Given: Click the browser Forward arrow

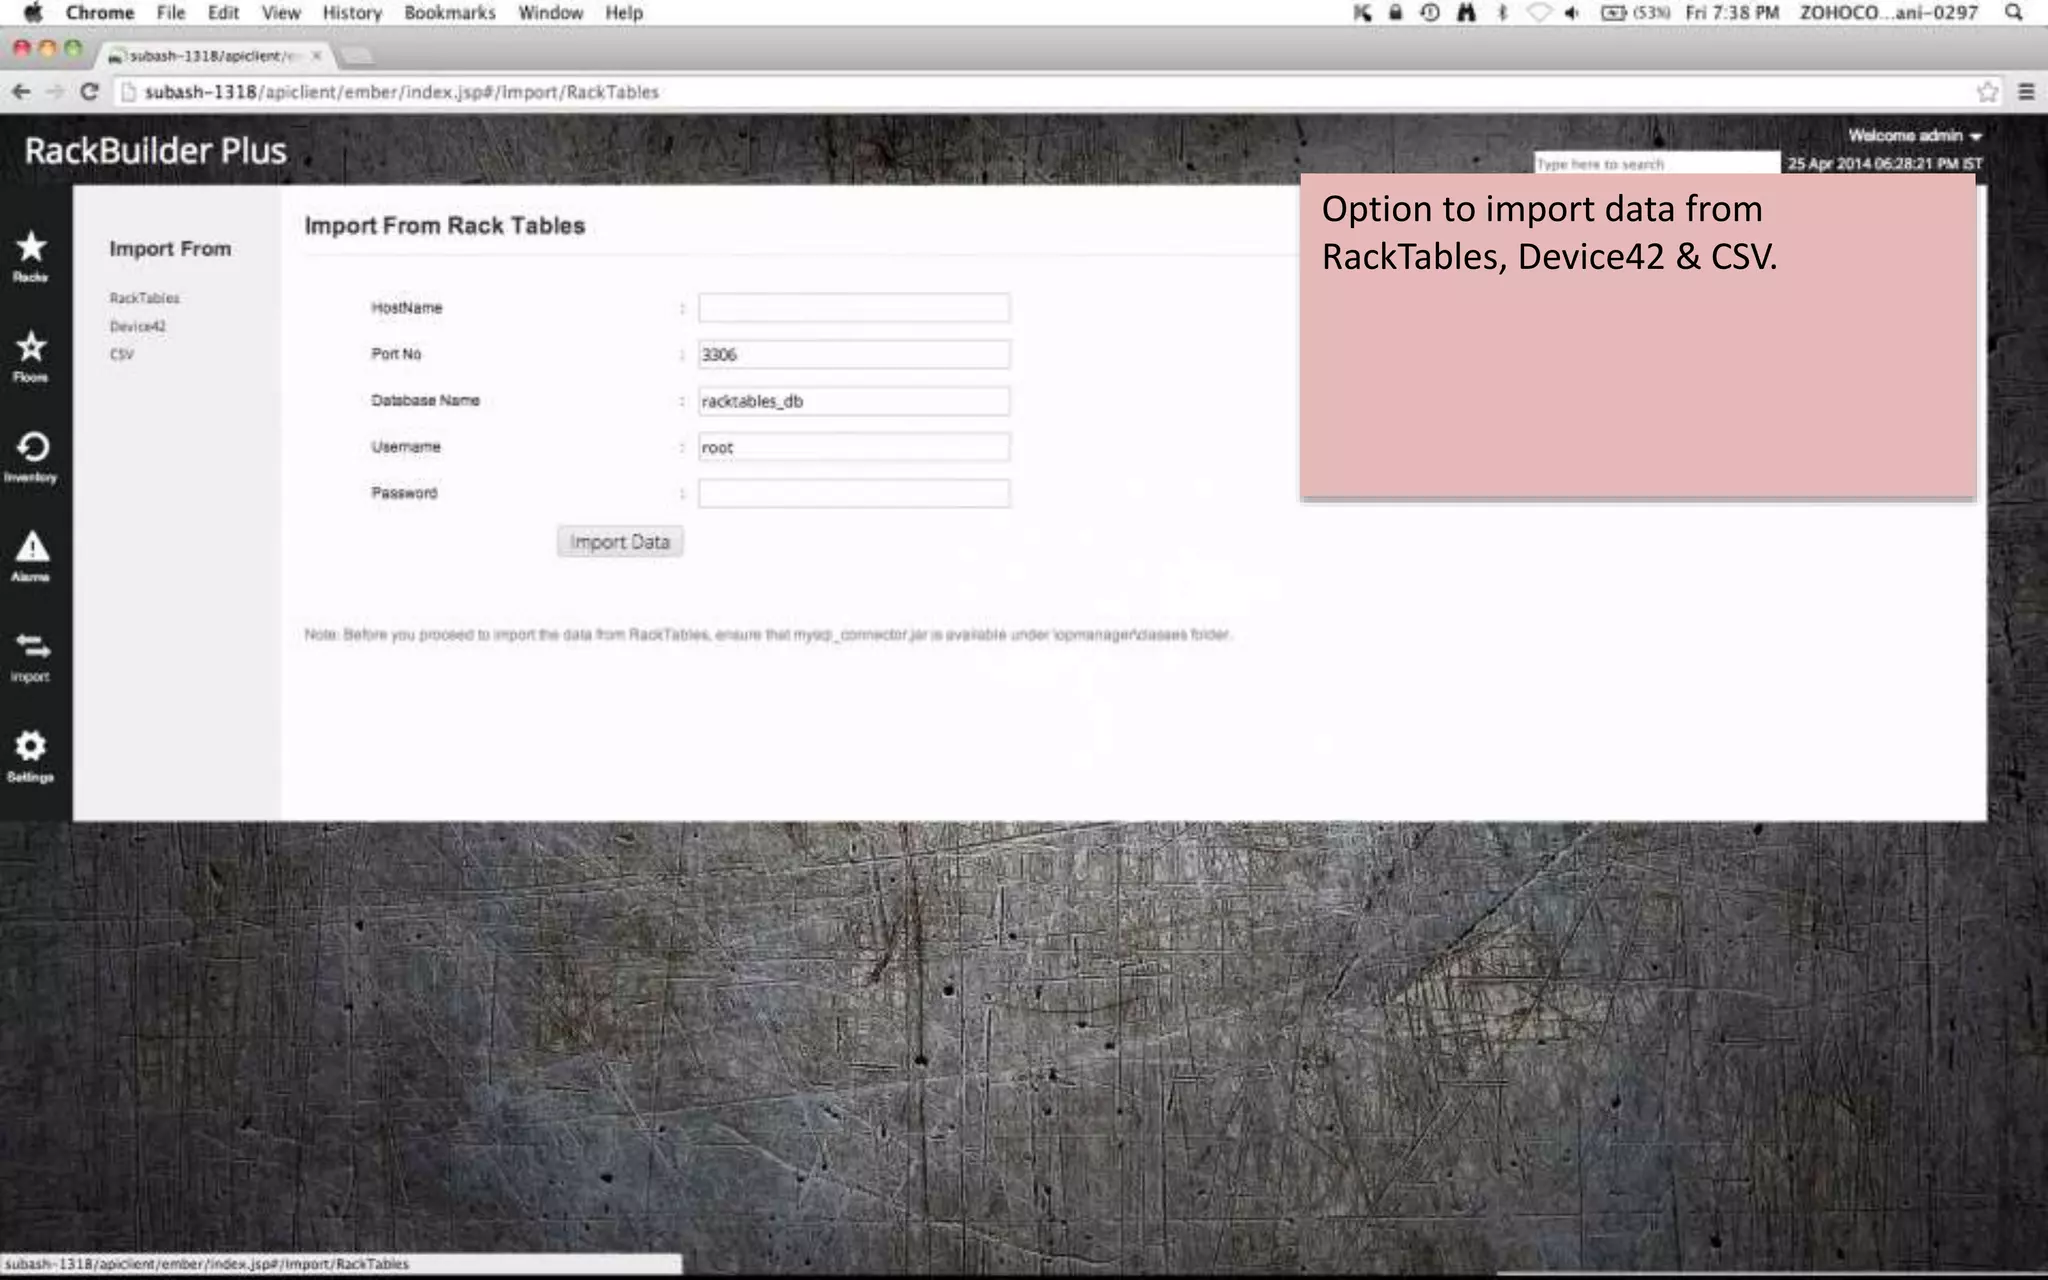Looking at the screenshot, I should click(x=56, y=92).
